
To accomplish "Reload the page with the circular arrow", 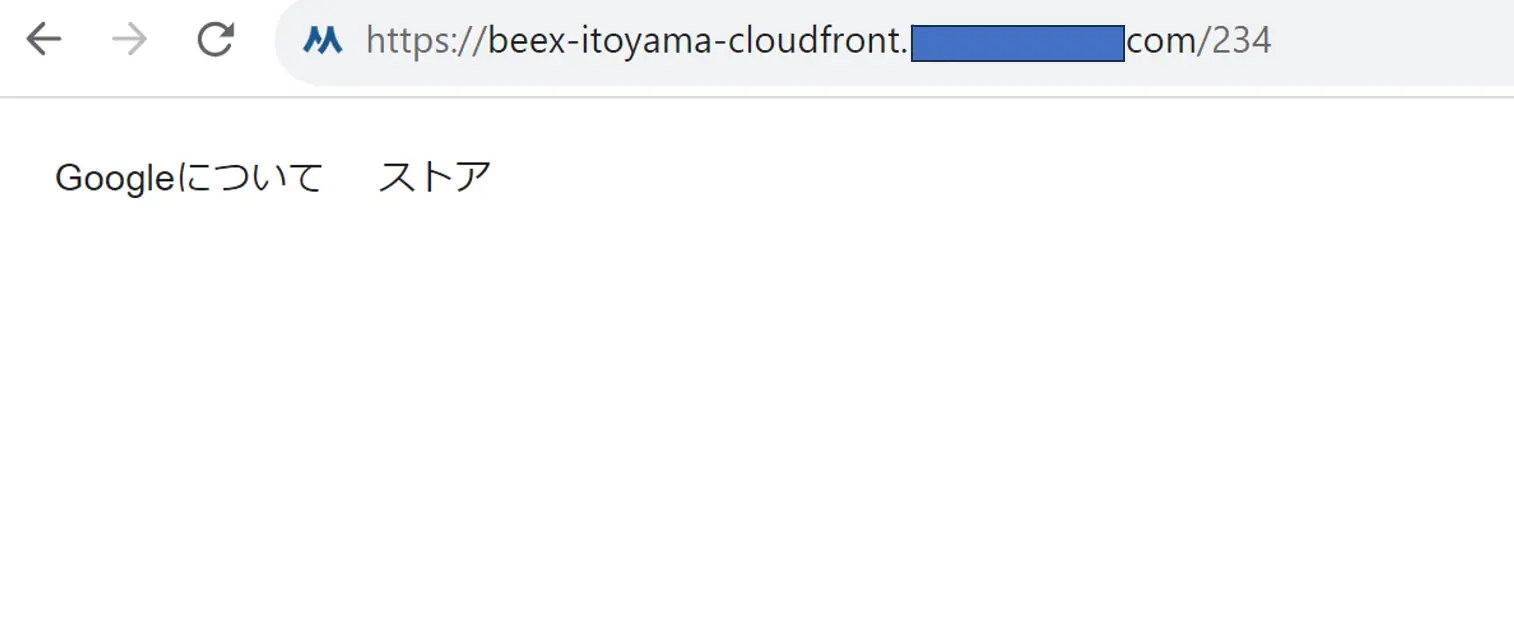I will click(x=215, y=40).
